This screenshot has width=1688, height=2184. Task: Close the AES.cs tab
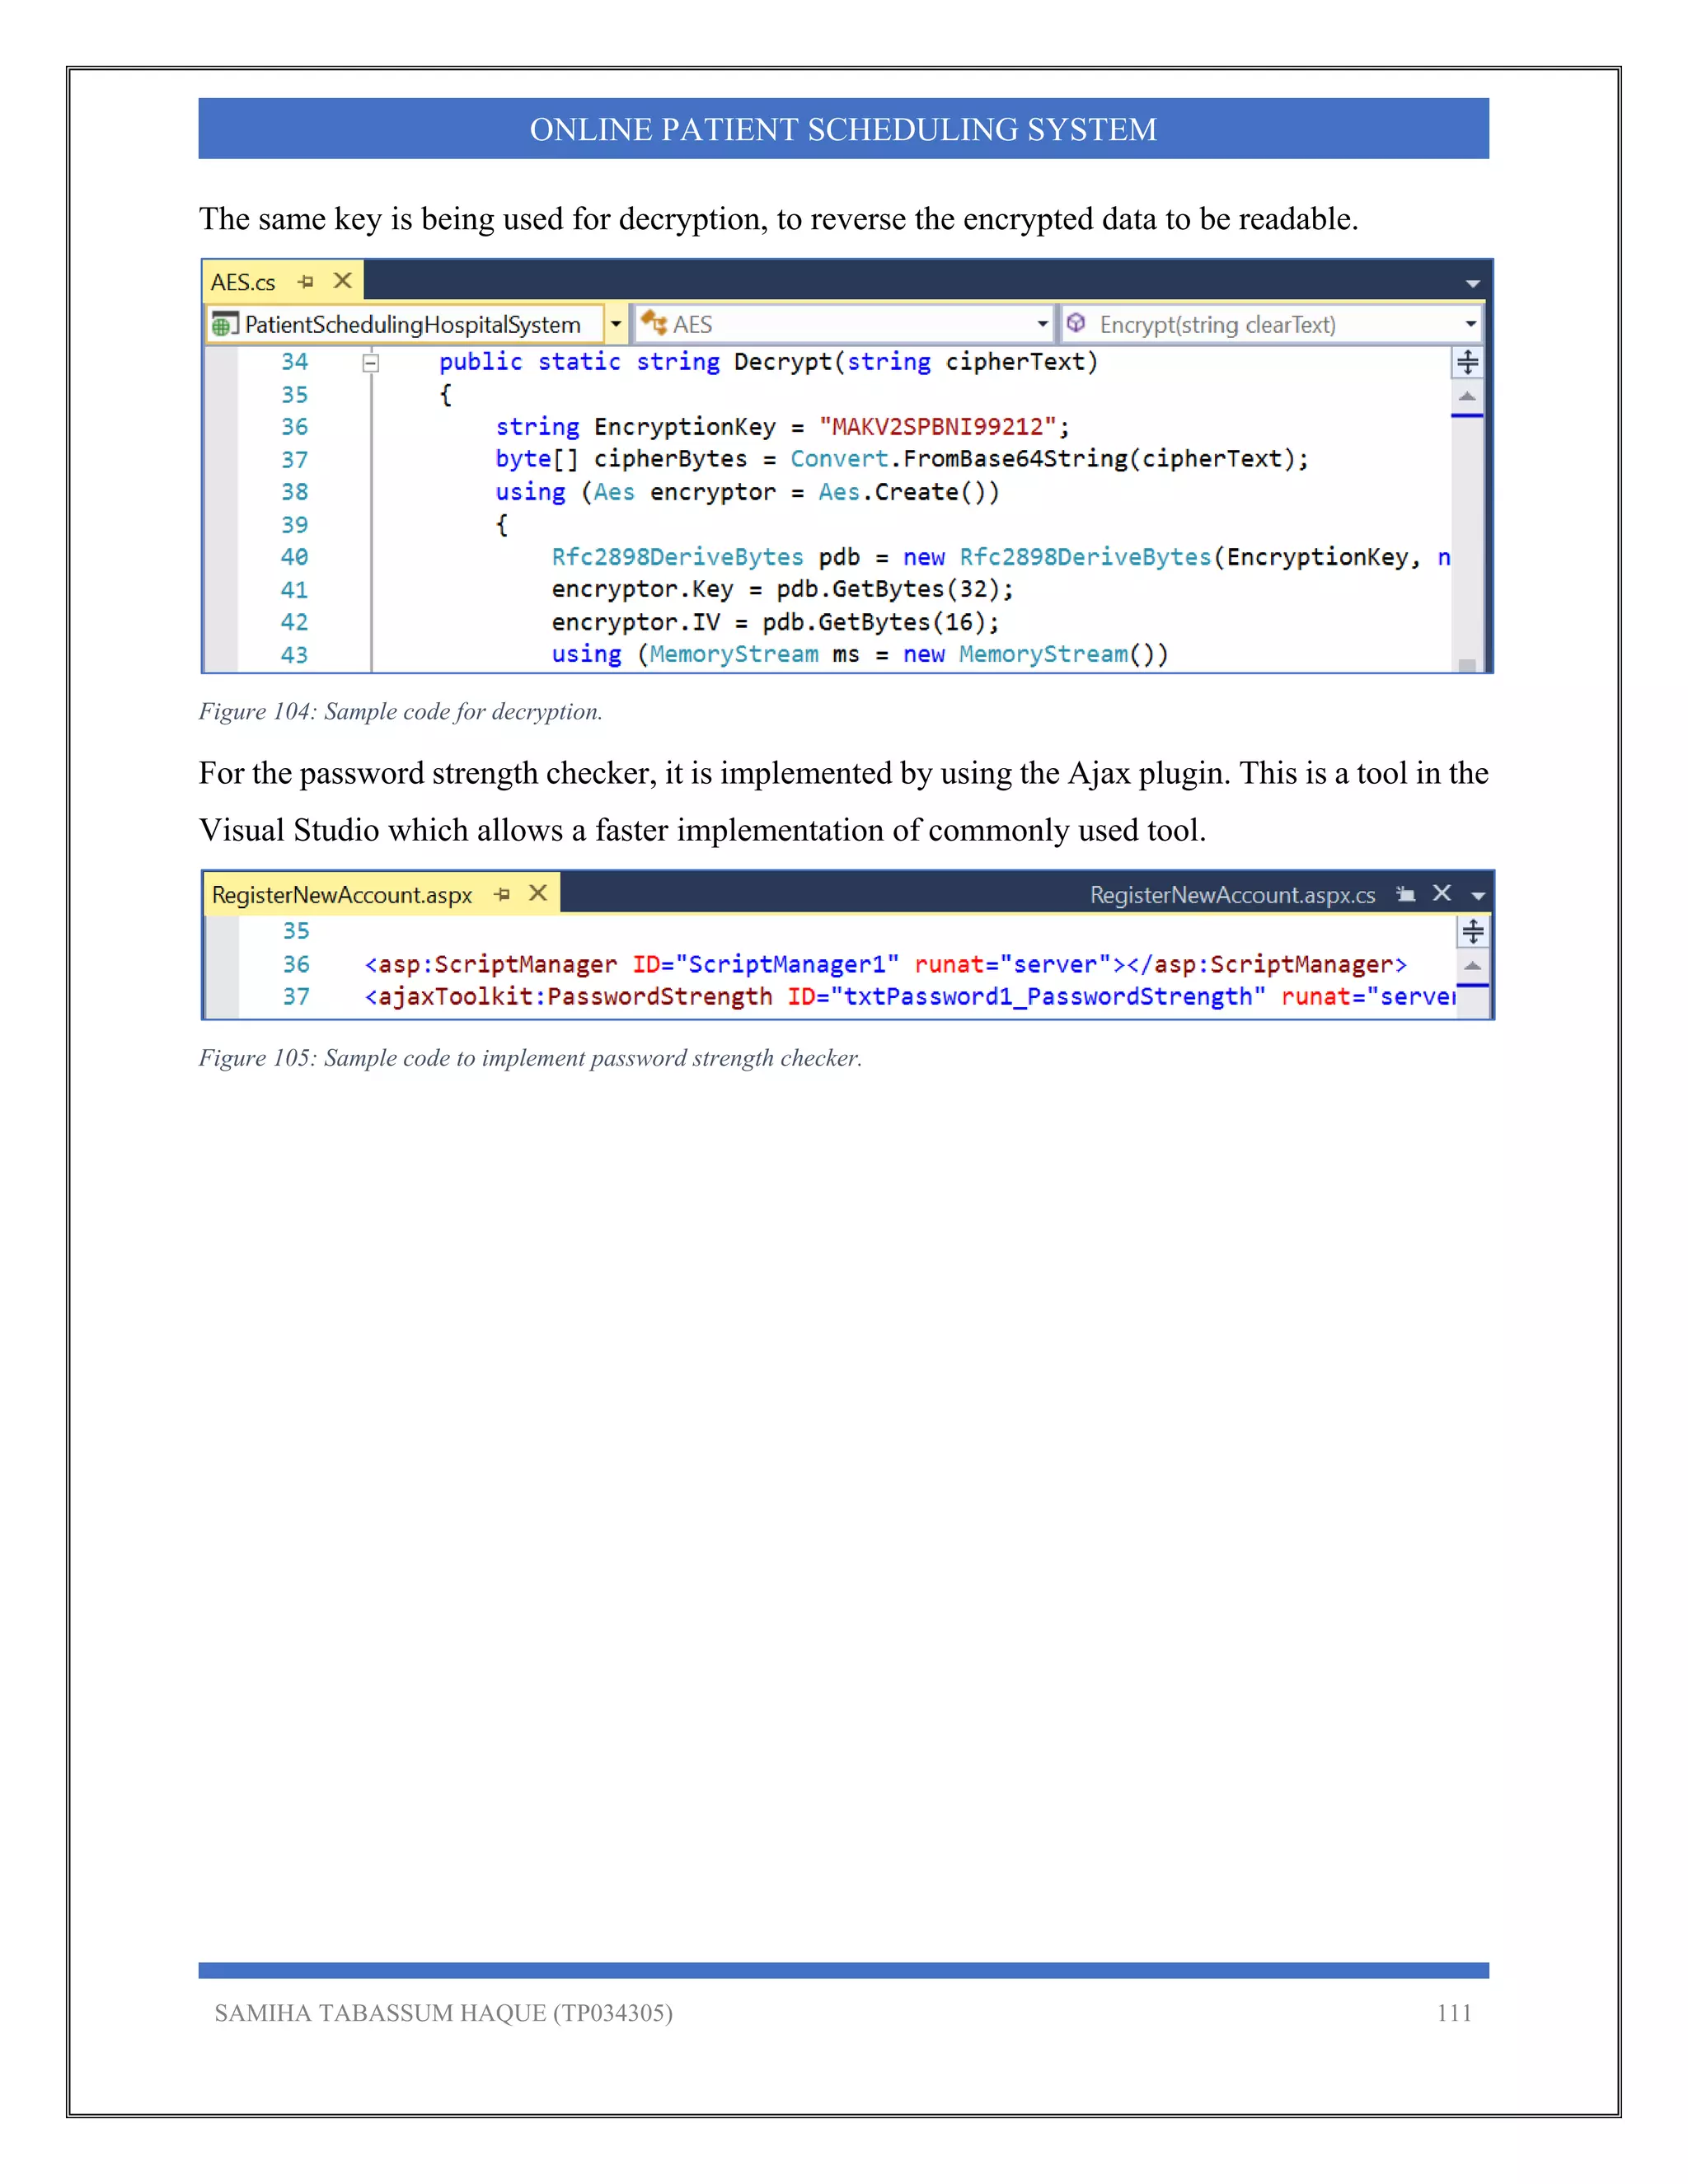[343, 281]
